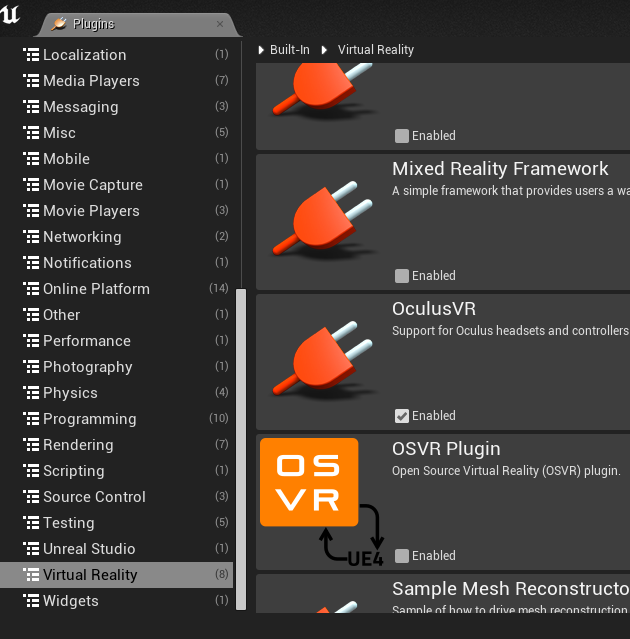Click the Media Players category list icon
The image size is (630, 639).
click(31, 81)
